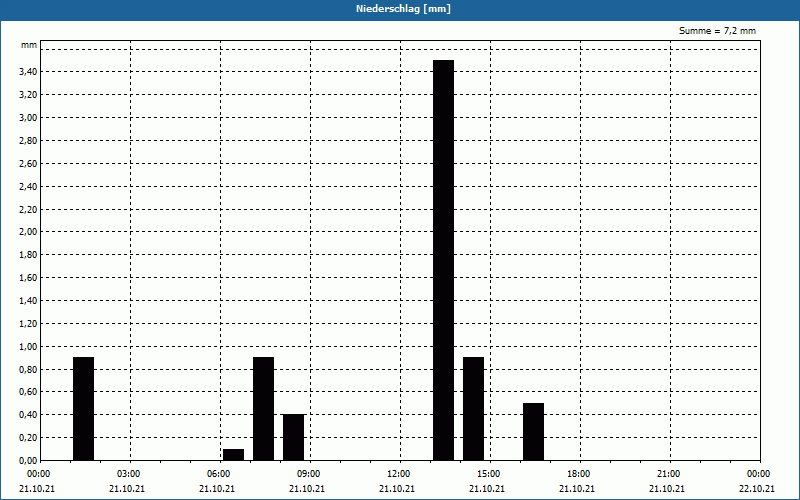Select the 21:00 x-axis time label

[x=668, y=474]
